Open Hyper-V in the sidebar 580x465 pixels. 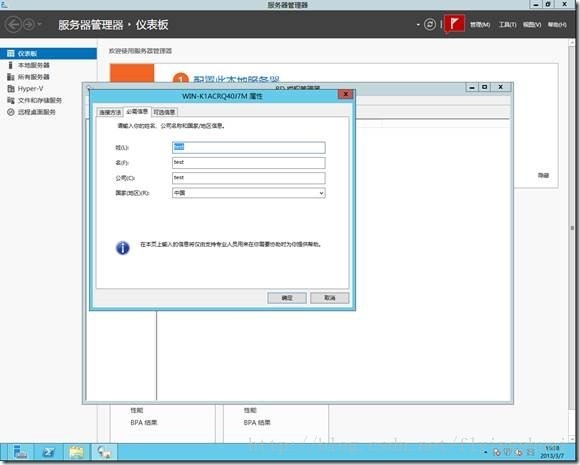[x=30, y=89]
